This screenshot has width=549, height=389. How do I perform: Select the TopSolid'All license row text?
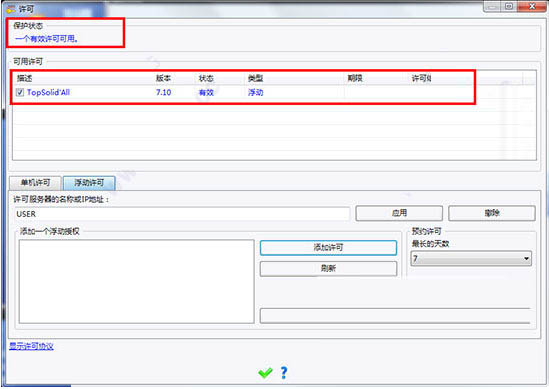pos(48,92)
